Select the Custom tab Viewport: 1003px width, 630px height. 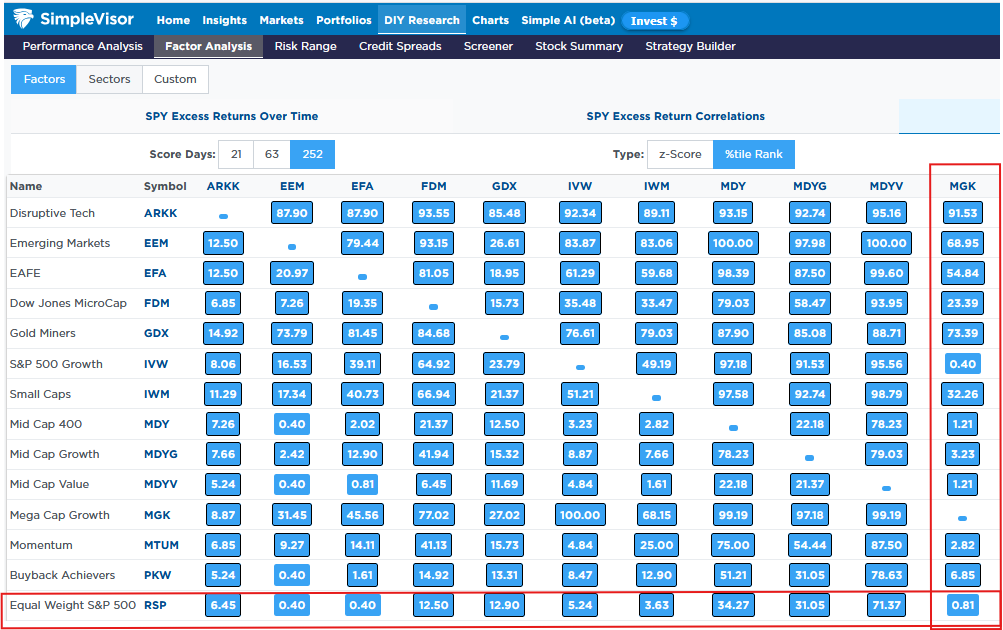[174, 79]
